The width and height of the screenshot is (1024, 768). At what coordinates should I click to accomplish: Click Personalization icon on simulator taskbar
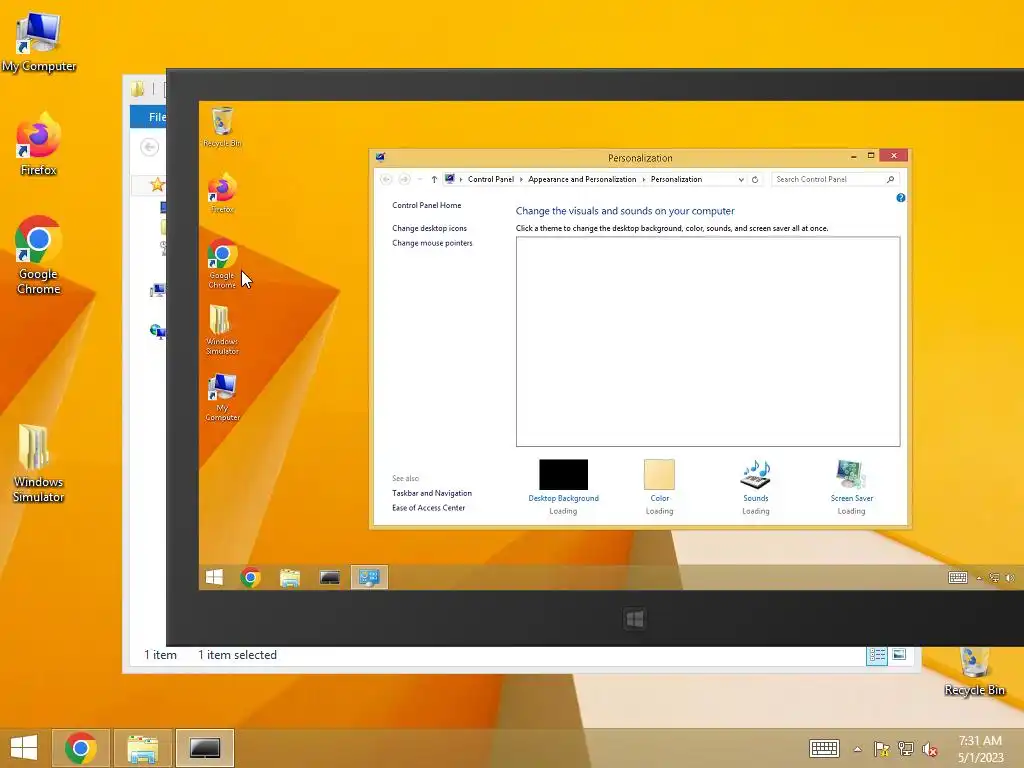(369, 577)
